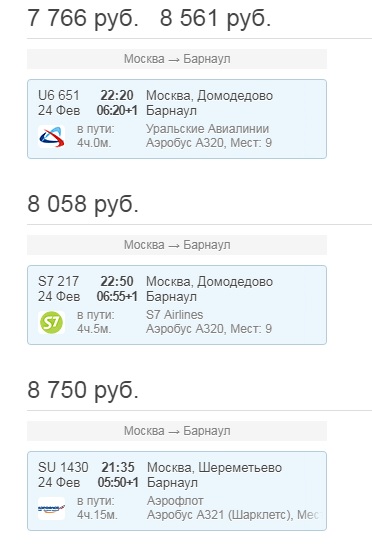Image resolution: width=372 pixels, height=550 pixels.
Task: Click Аэрофлот airline name text
Action: point(175,501)
